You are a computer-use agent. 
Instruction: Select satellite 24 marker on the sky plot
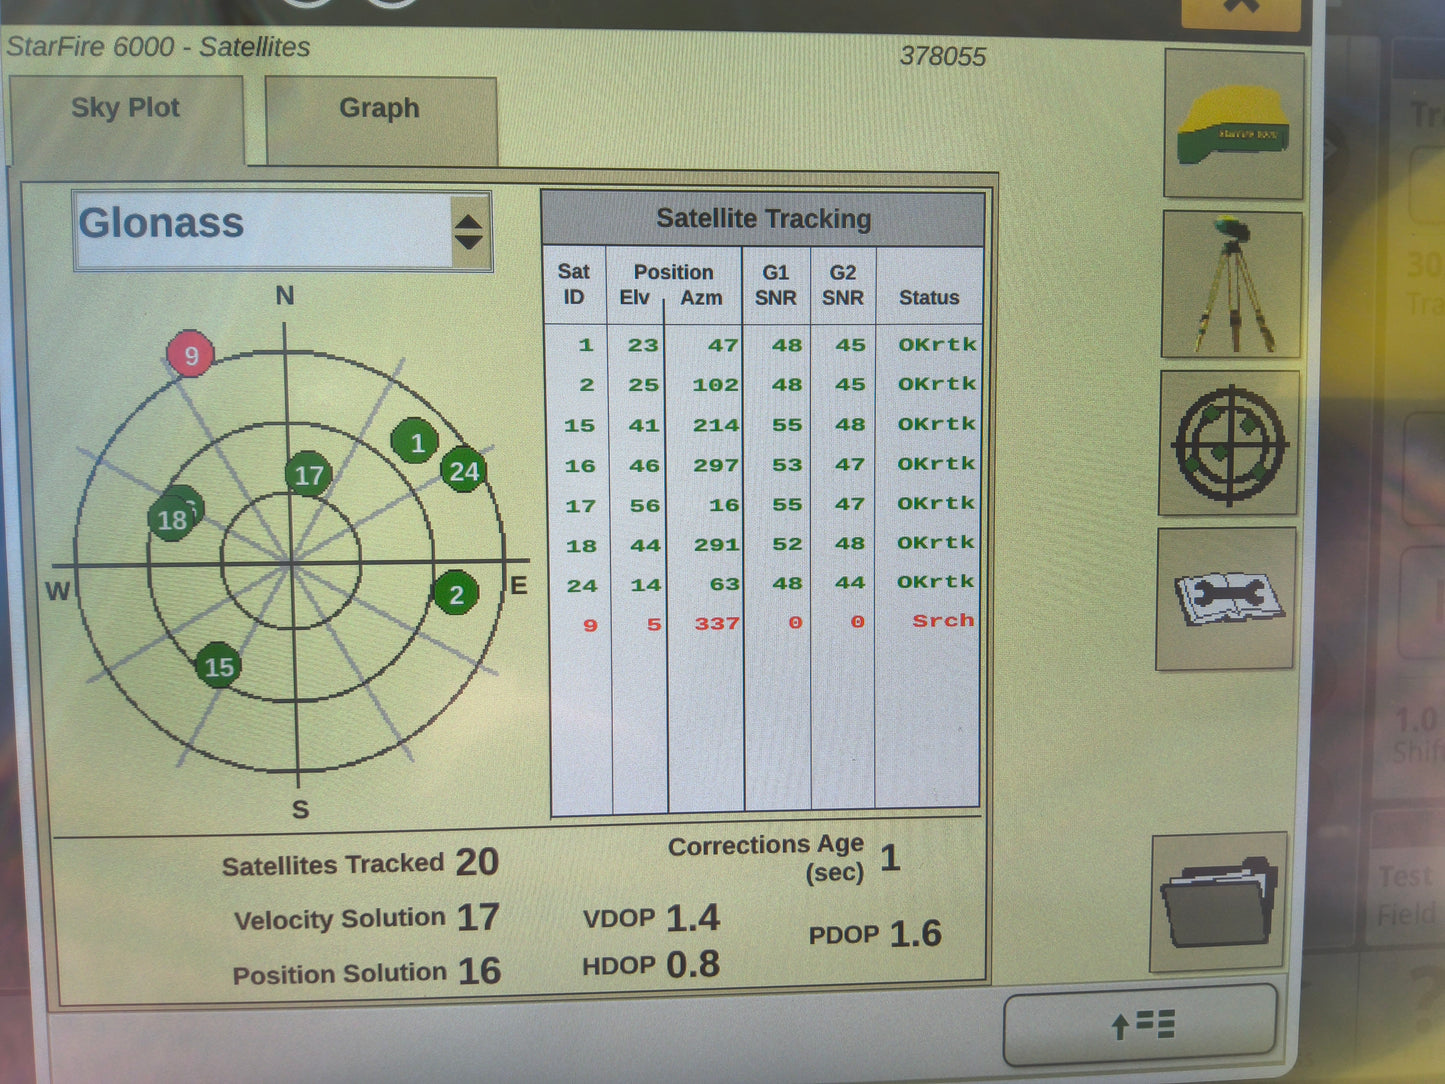point(464,471)
